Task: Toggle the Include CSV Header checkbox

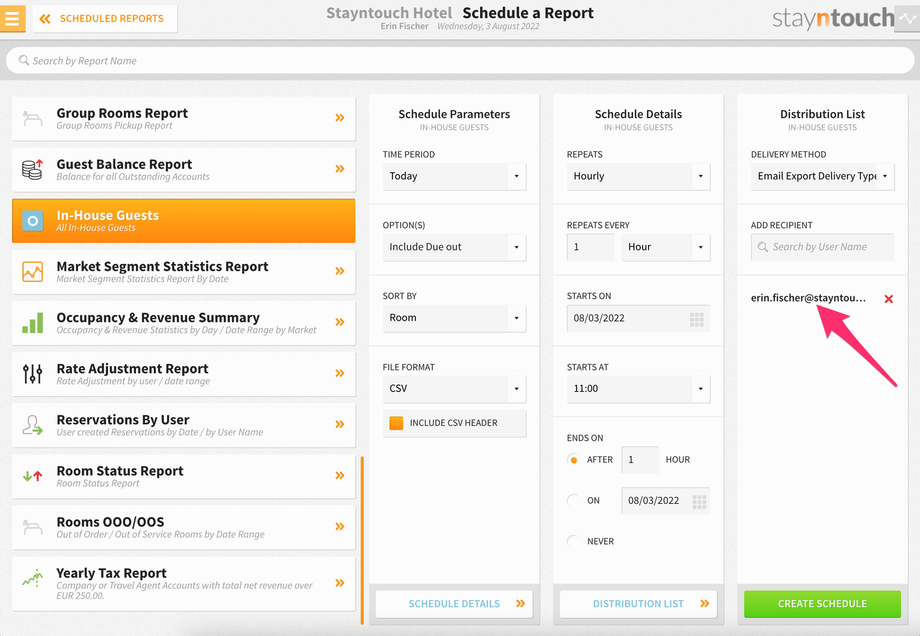Action: pyautogui.click(x=396, y=423)
